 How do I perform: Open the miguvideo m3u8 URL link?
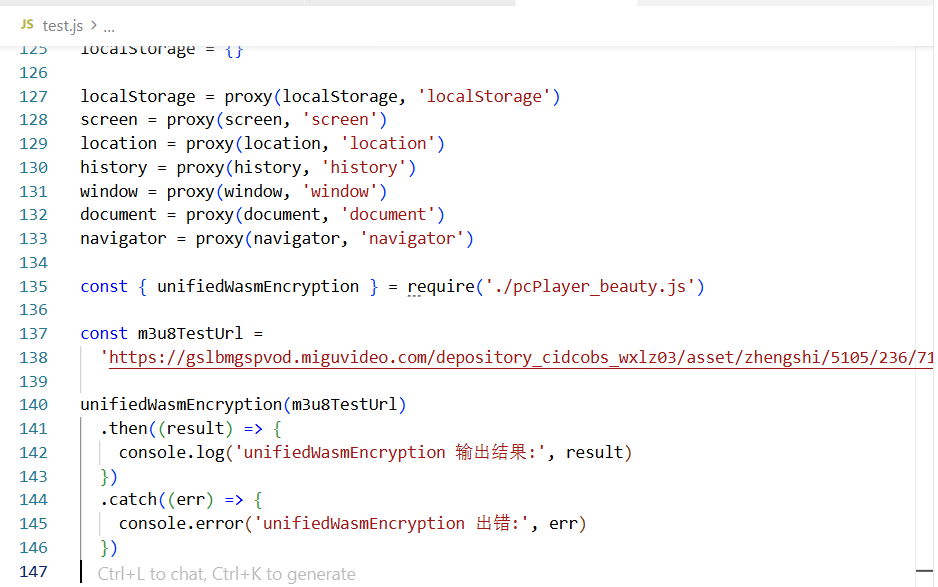click(x=520, y=357)
